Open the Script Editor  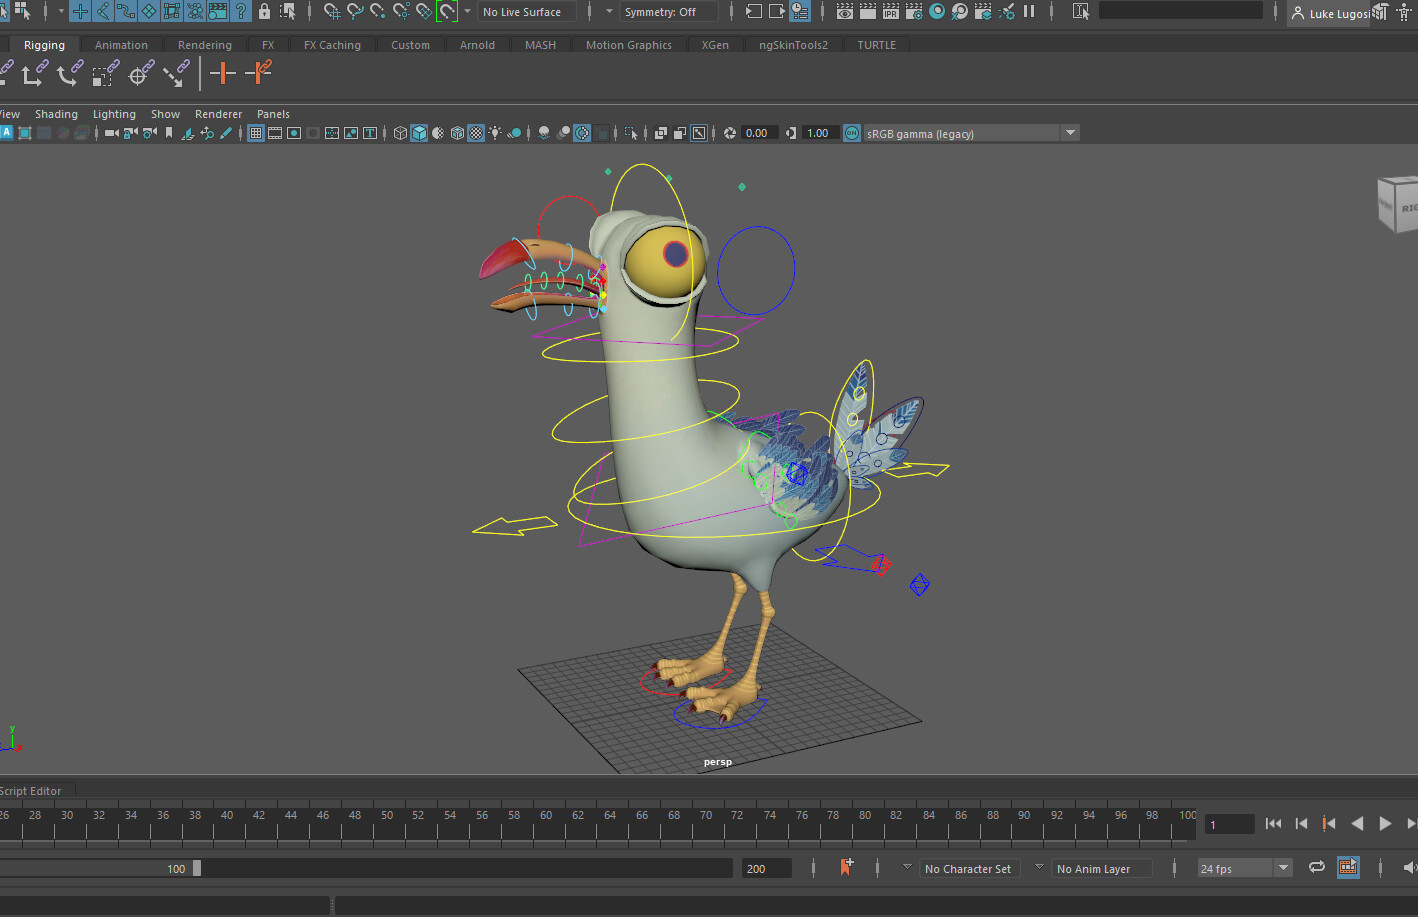(30, 790)
